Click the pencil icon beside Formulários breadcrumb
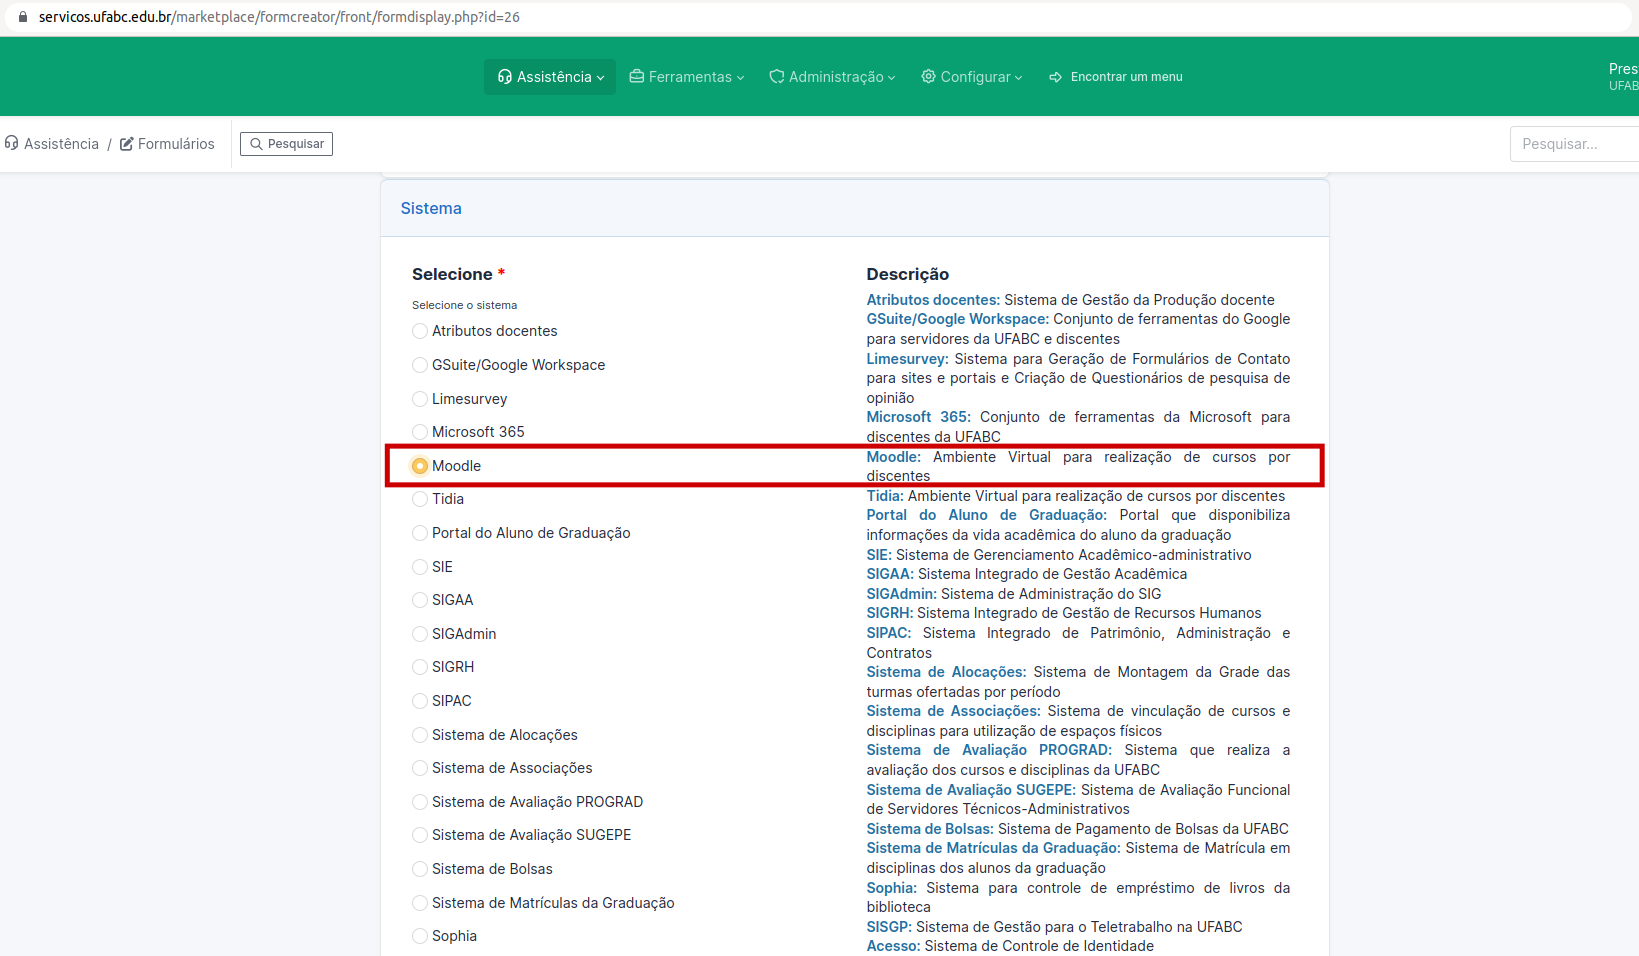The height and width of the screenshot is (956, 1639). (x=125, y=143)
